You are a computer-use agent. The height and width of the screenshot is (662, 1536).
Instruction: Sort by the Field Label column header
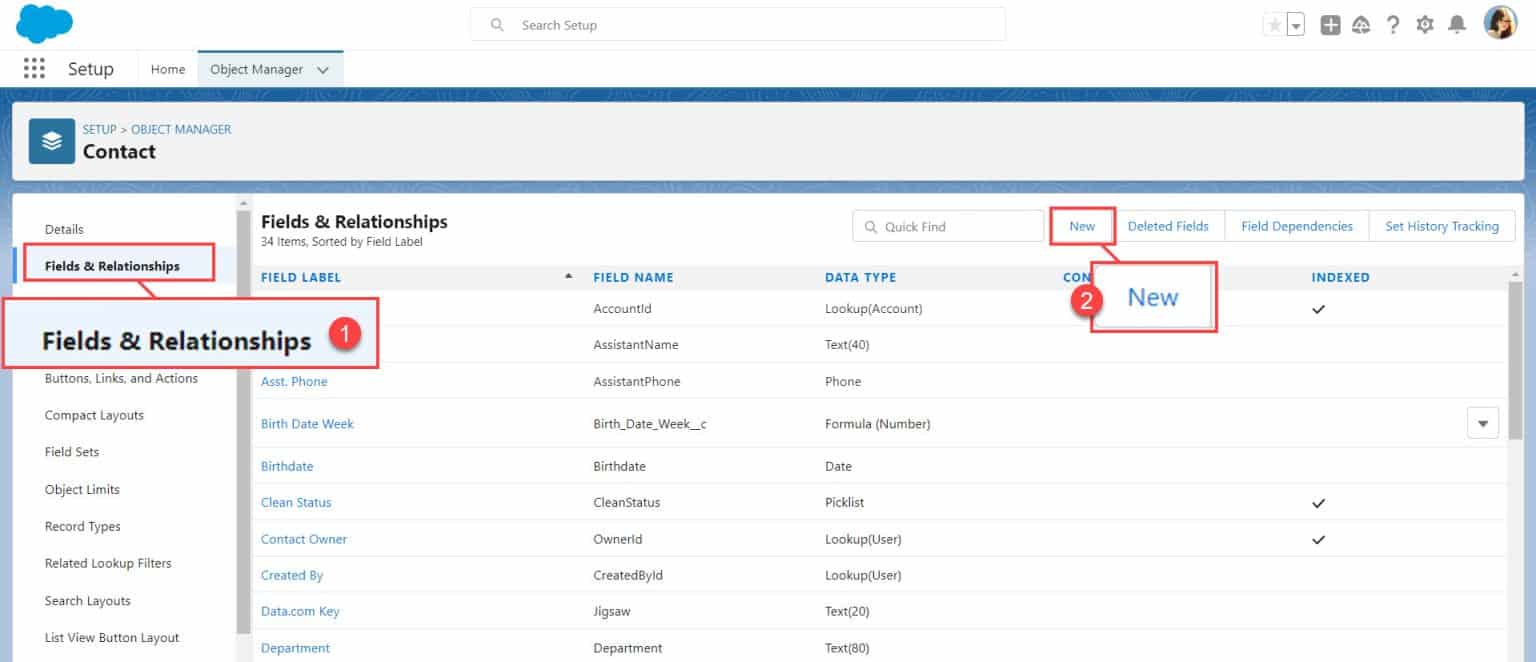[301, 277]
